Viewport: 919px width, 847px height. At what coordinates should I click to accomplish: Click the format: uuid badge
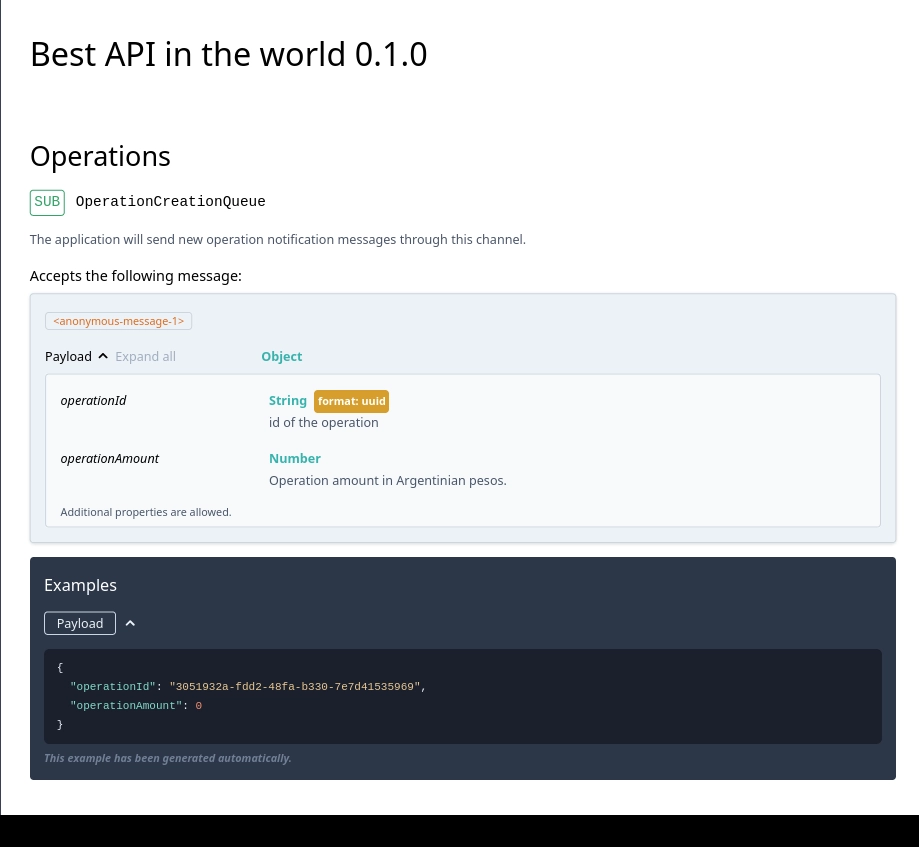click(x=351, y=400)
